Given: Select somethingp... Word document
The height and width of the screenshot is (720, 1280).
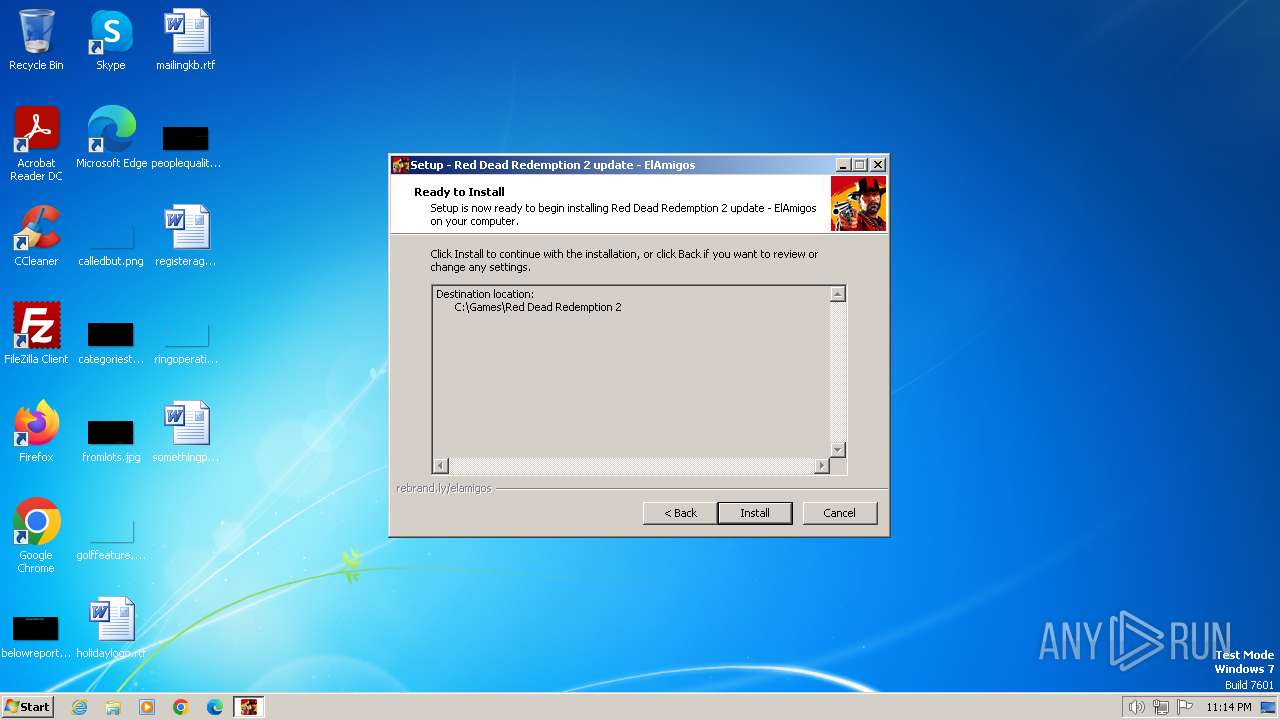Looking at the screenshot, I should (186, 432).
